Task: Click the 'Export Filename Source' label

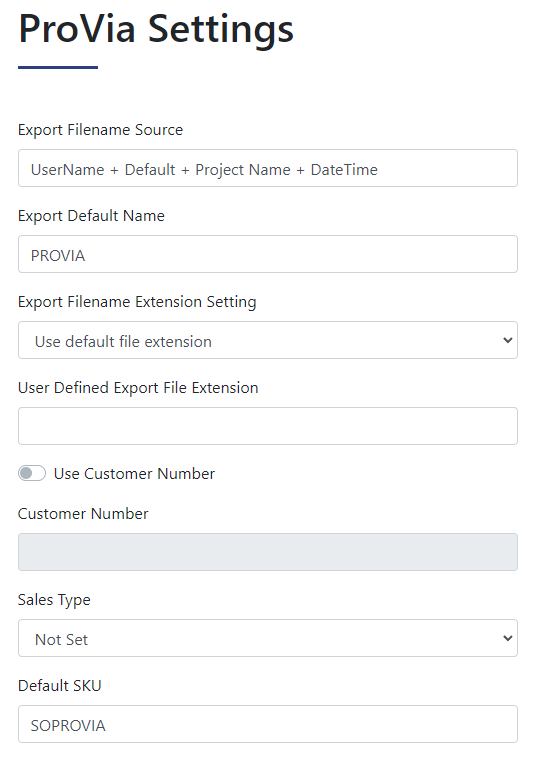Action: click(101, 130)
